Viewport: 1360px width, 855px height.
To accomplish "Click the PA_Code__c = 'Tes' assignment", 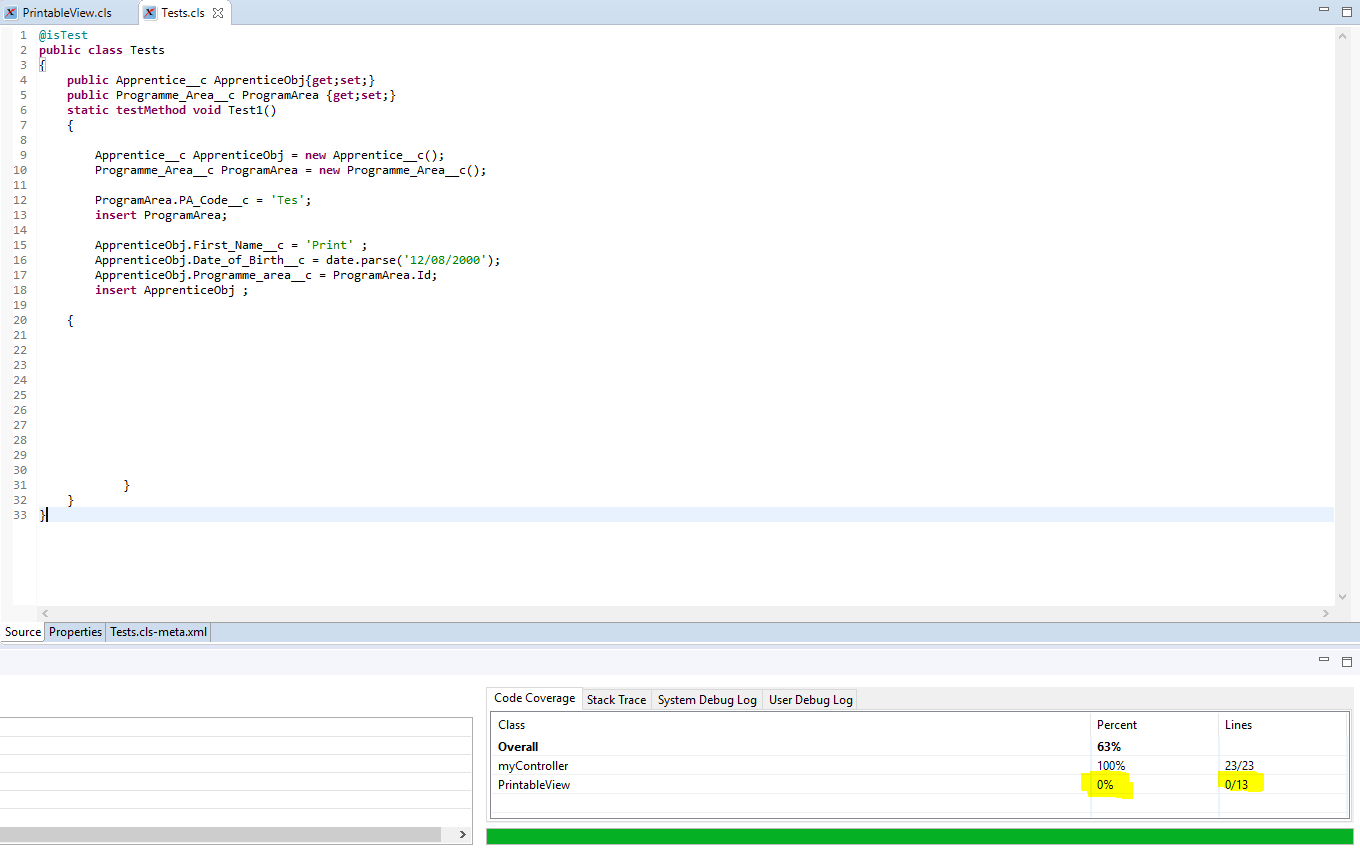I will [x=203, y=200].
